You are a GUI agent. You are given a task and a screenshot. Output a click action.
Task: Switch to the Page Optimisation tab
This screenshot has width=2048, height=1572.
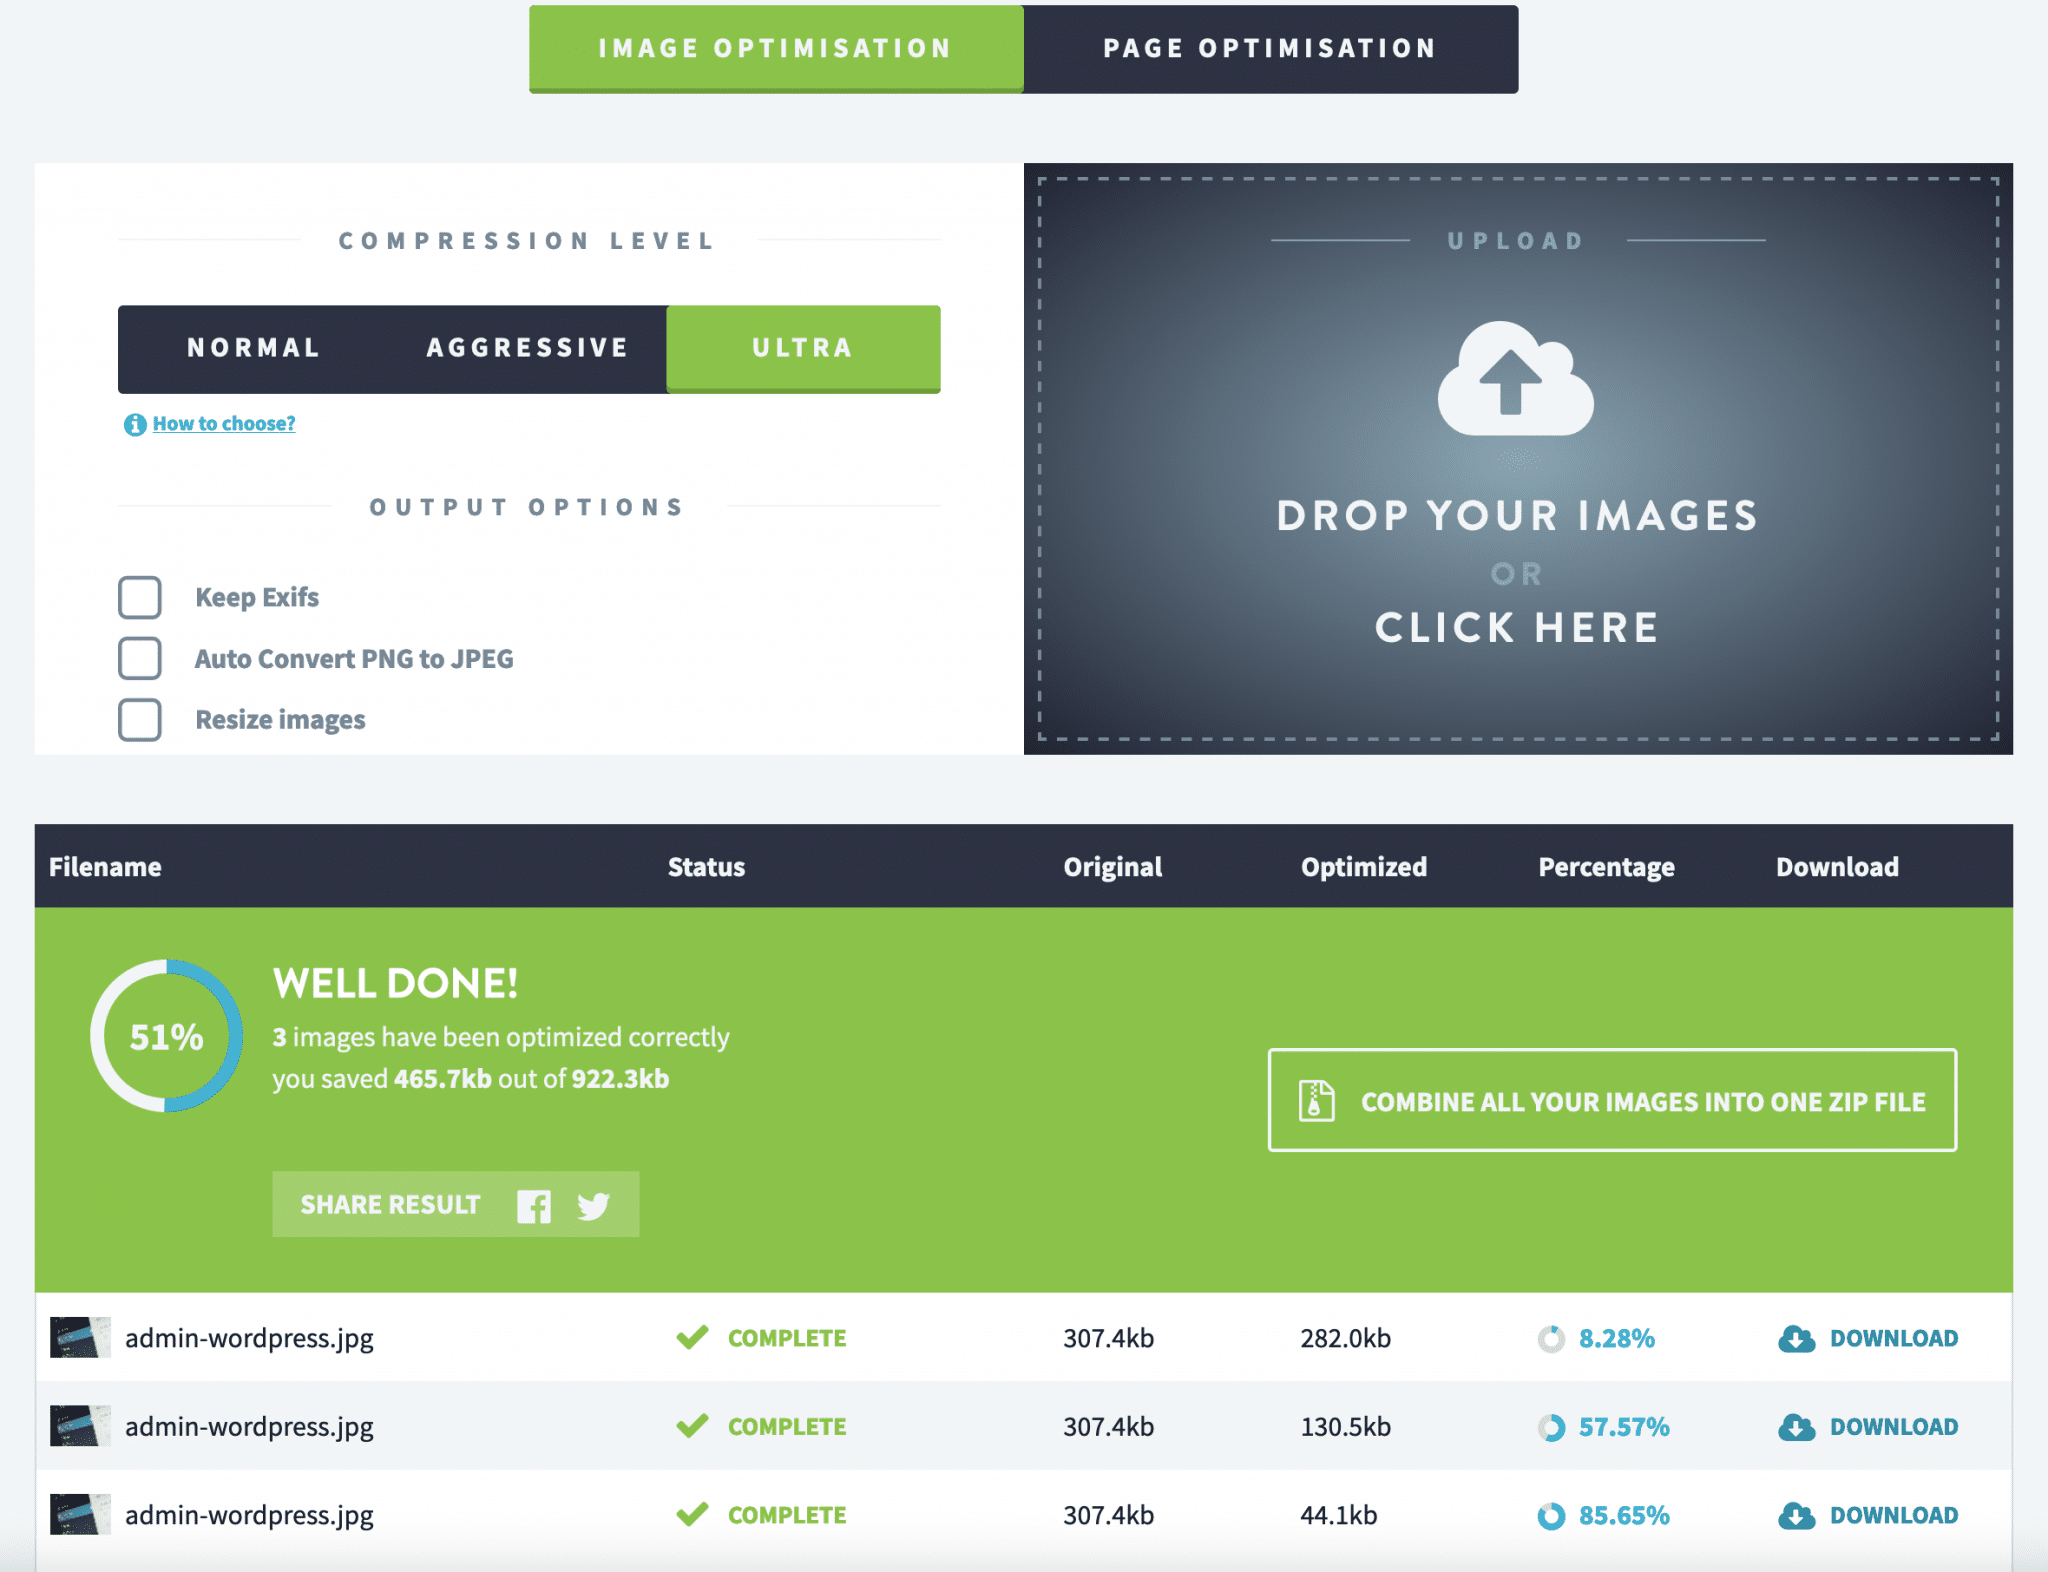[x=1268, y=48]
